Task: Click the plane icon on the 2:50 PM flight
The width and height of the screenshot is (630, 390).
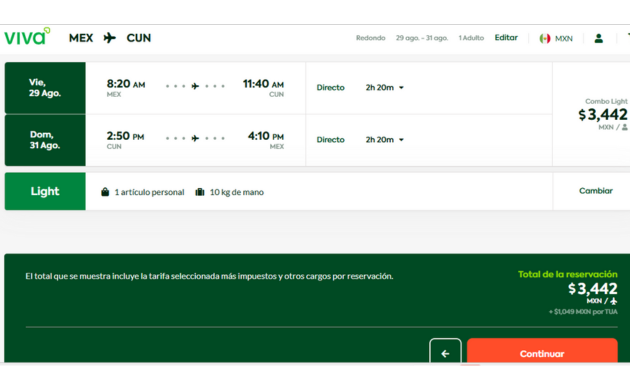Action: pos(195,139)
